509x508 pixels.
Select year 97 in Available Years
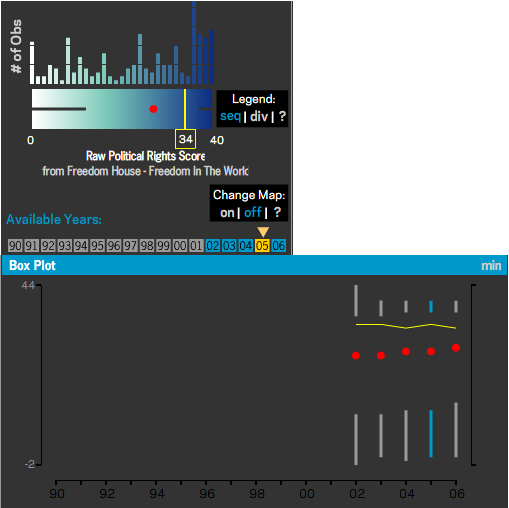click(130, 246)
